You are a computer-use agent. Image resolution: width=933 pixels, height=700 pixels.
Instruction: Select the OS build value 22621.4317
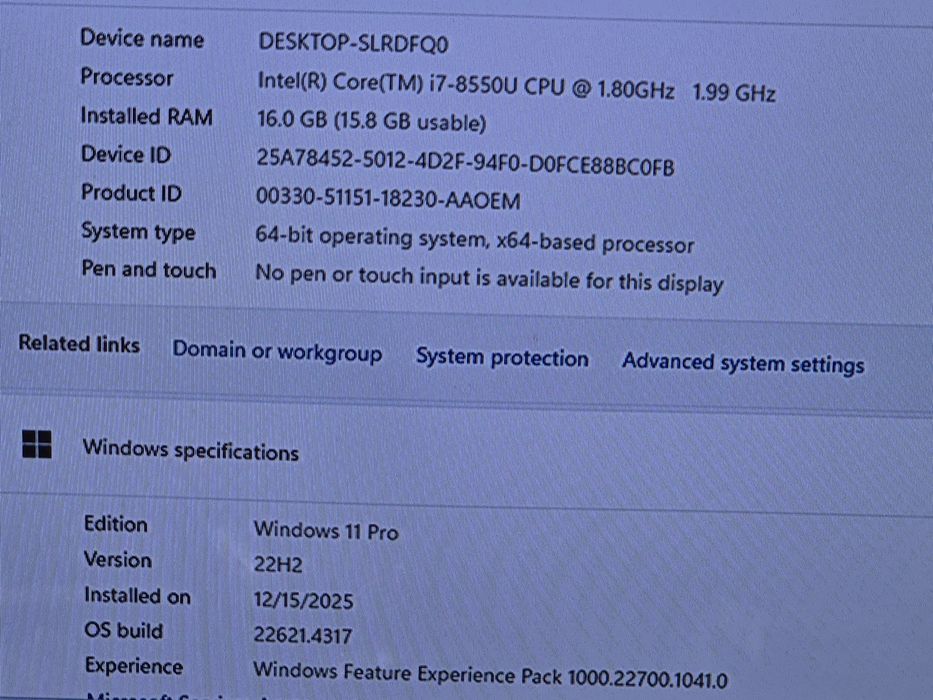coord(303,635)
